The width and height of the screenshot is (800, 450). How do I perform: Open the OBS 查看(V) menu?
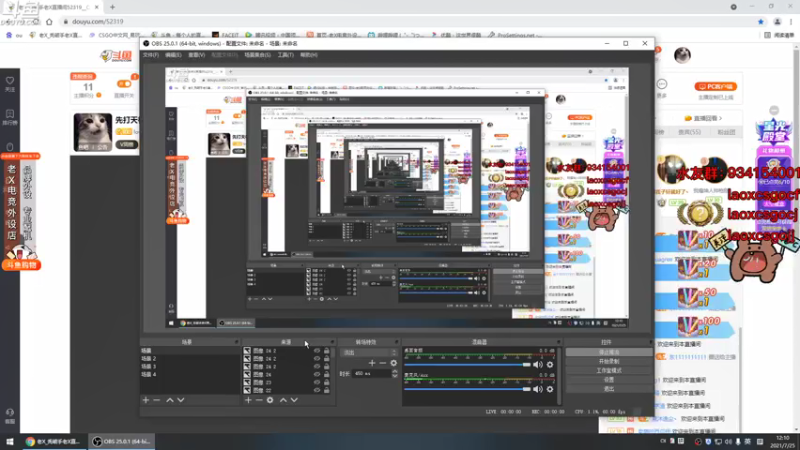tap(196, 55)
